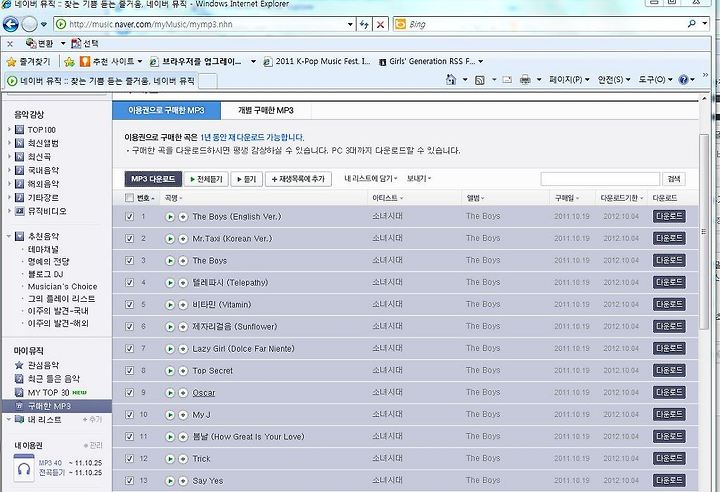Image resolution: width=720 pixels, height=492 pixels.
Task: Open 뮤직비디오 in the sidebar
Action: 47,211
